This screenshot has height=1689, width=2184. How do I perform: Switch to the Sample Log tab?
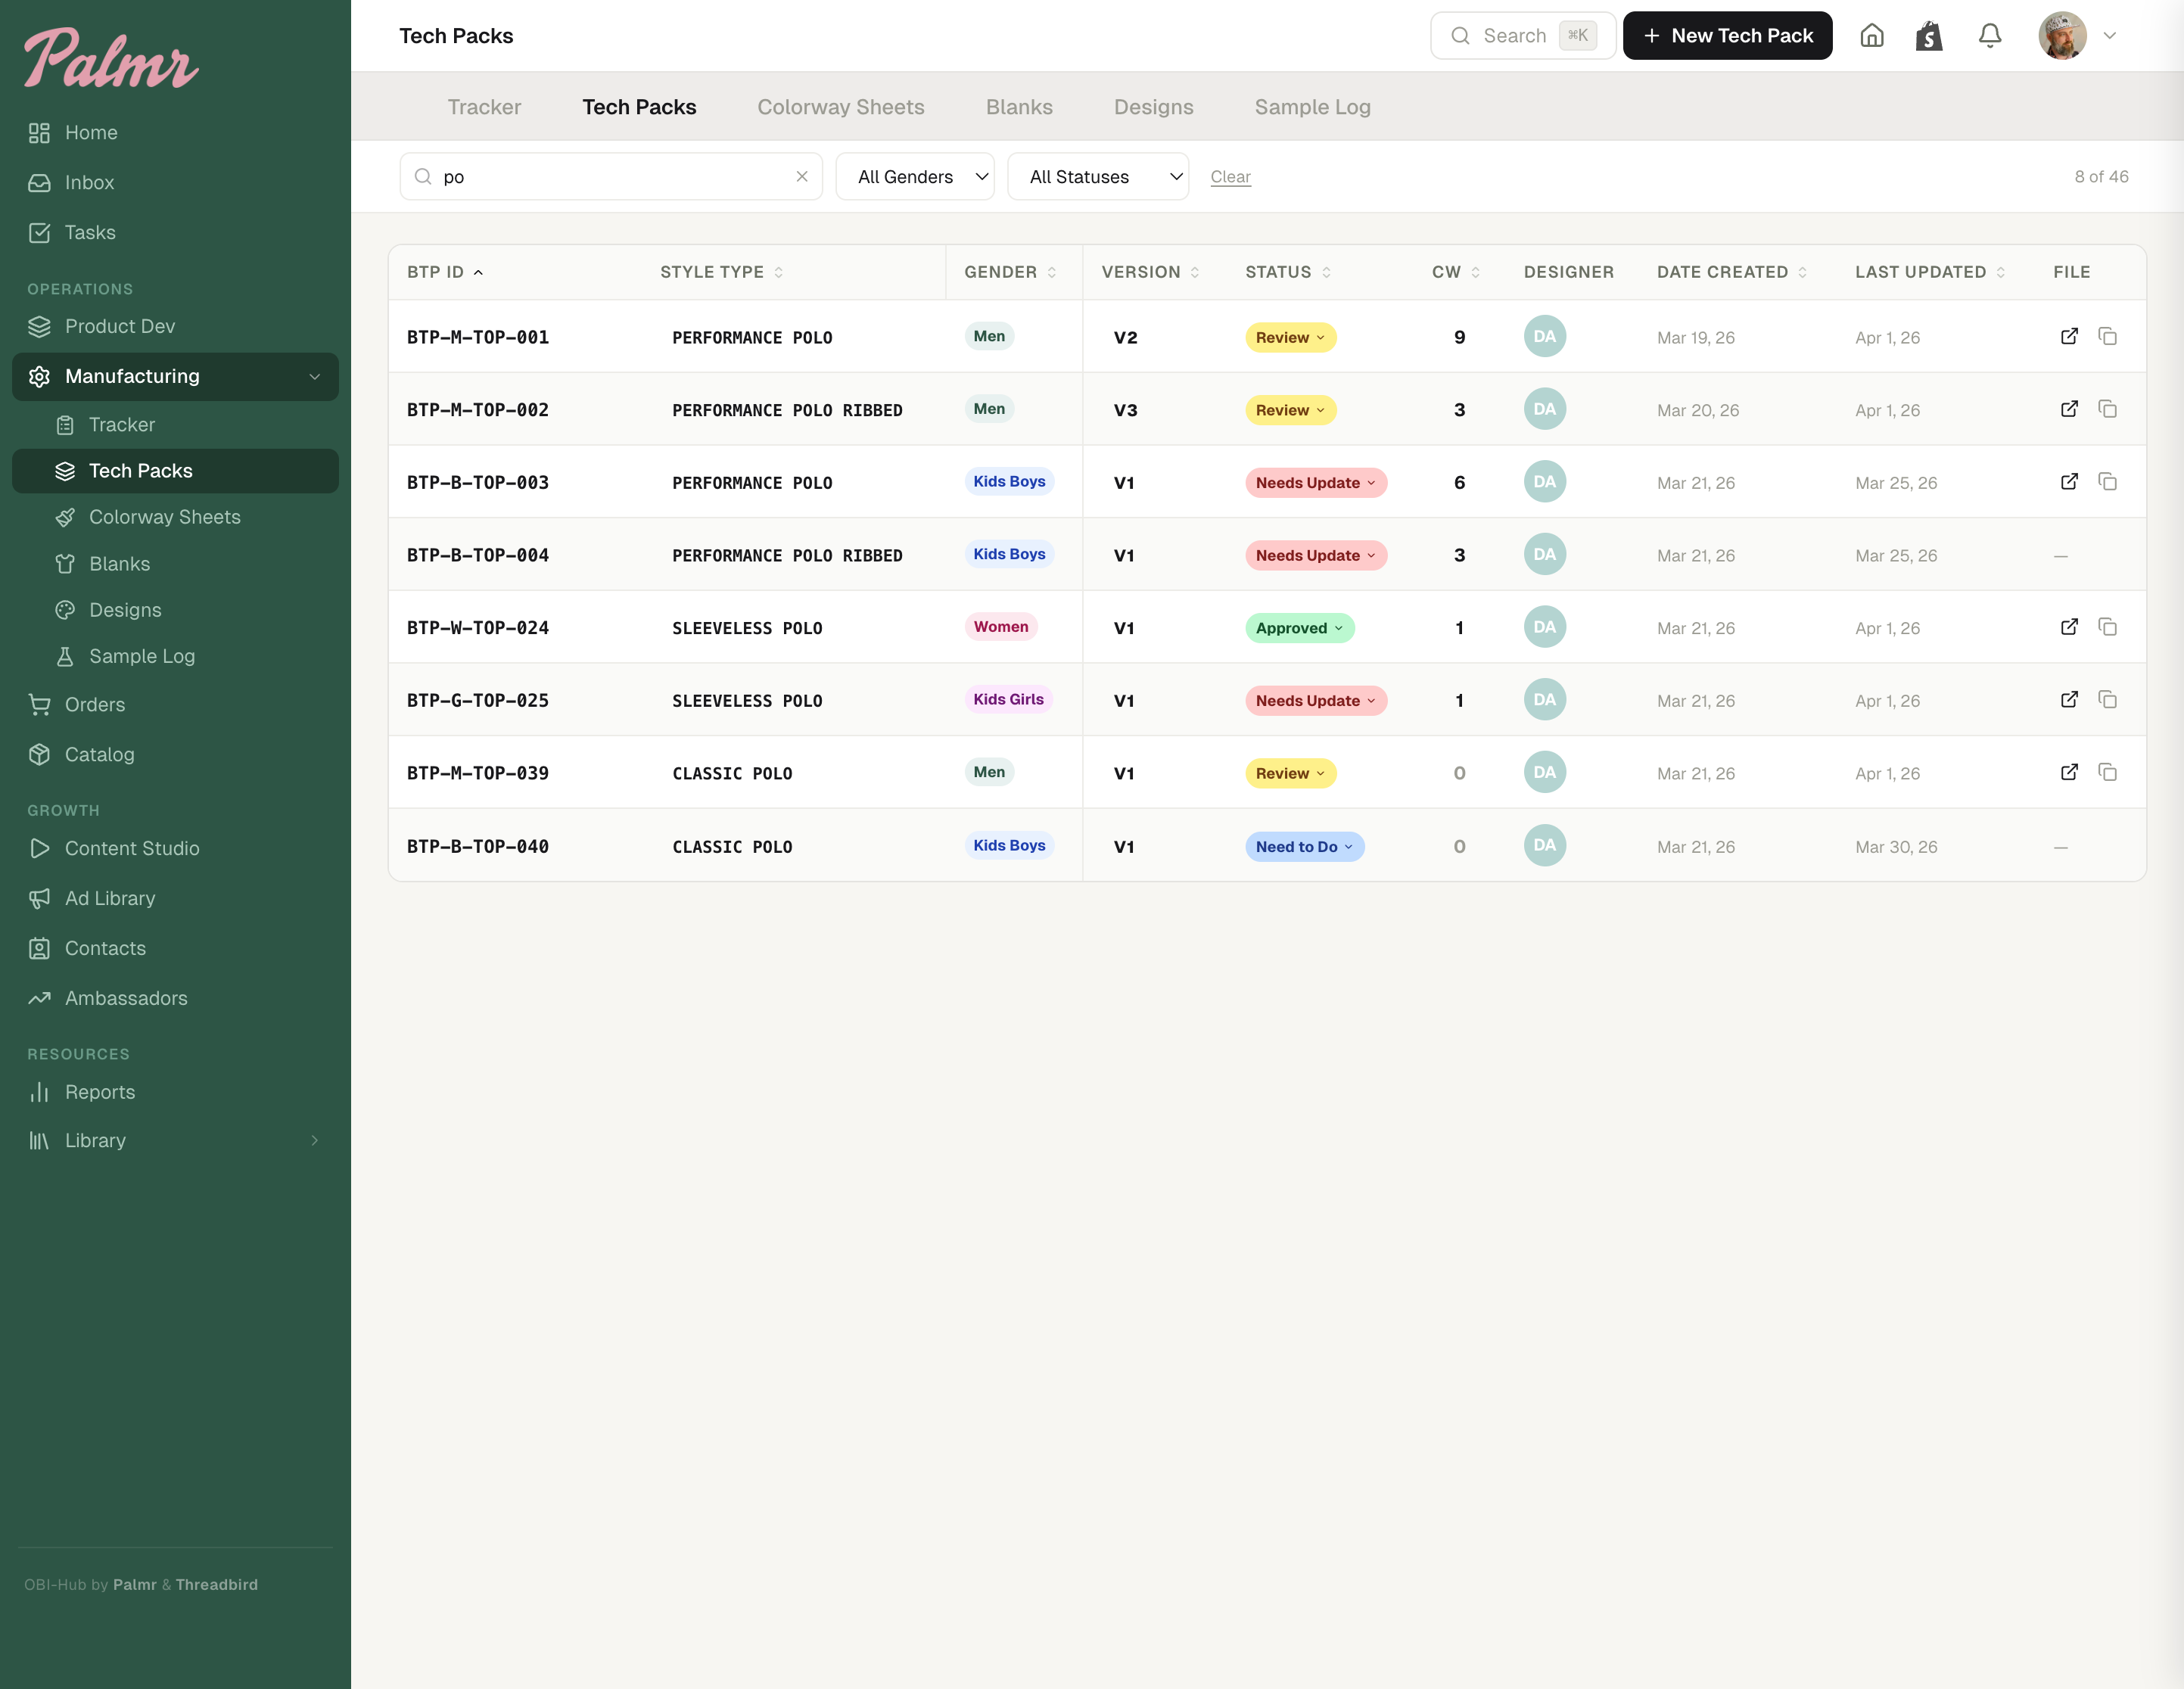[x=1312, y=107]
